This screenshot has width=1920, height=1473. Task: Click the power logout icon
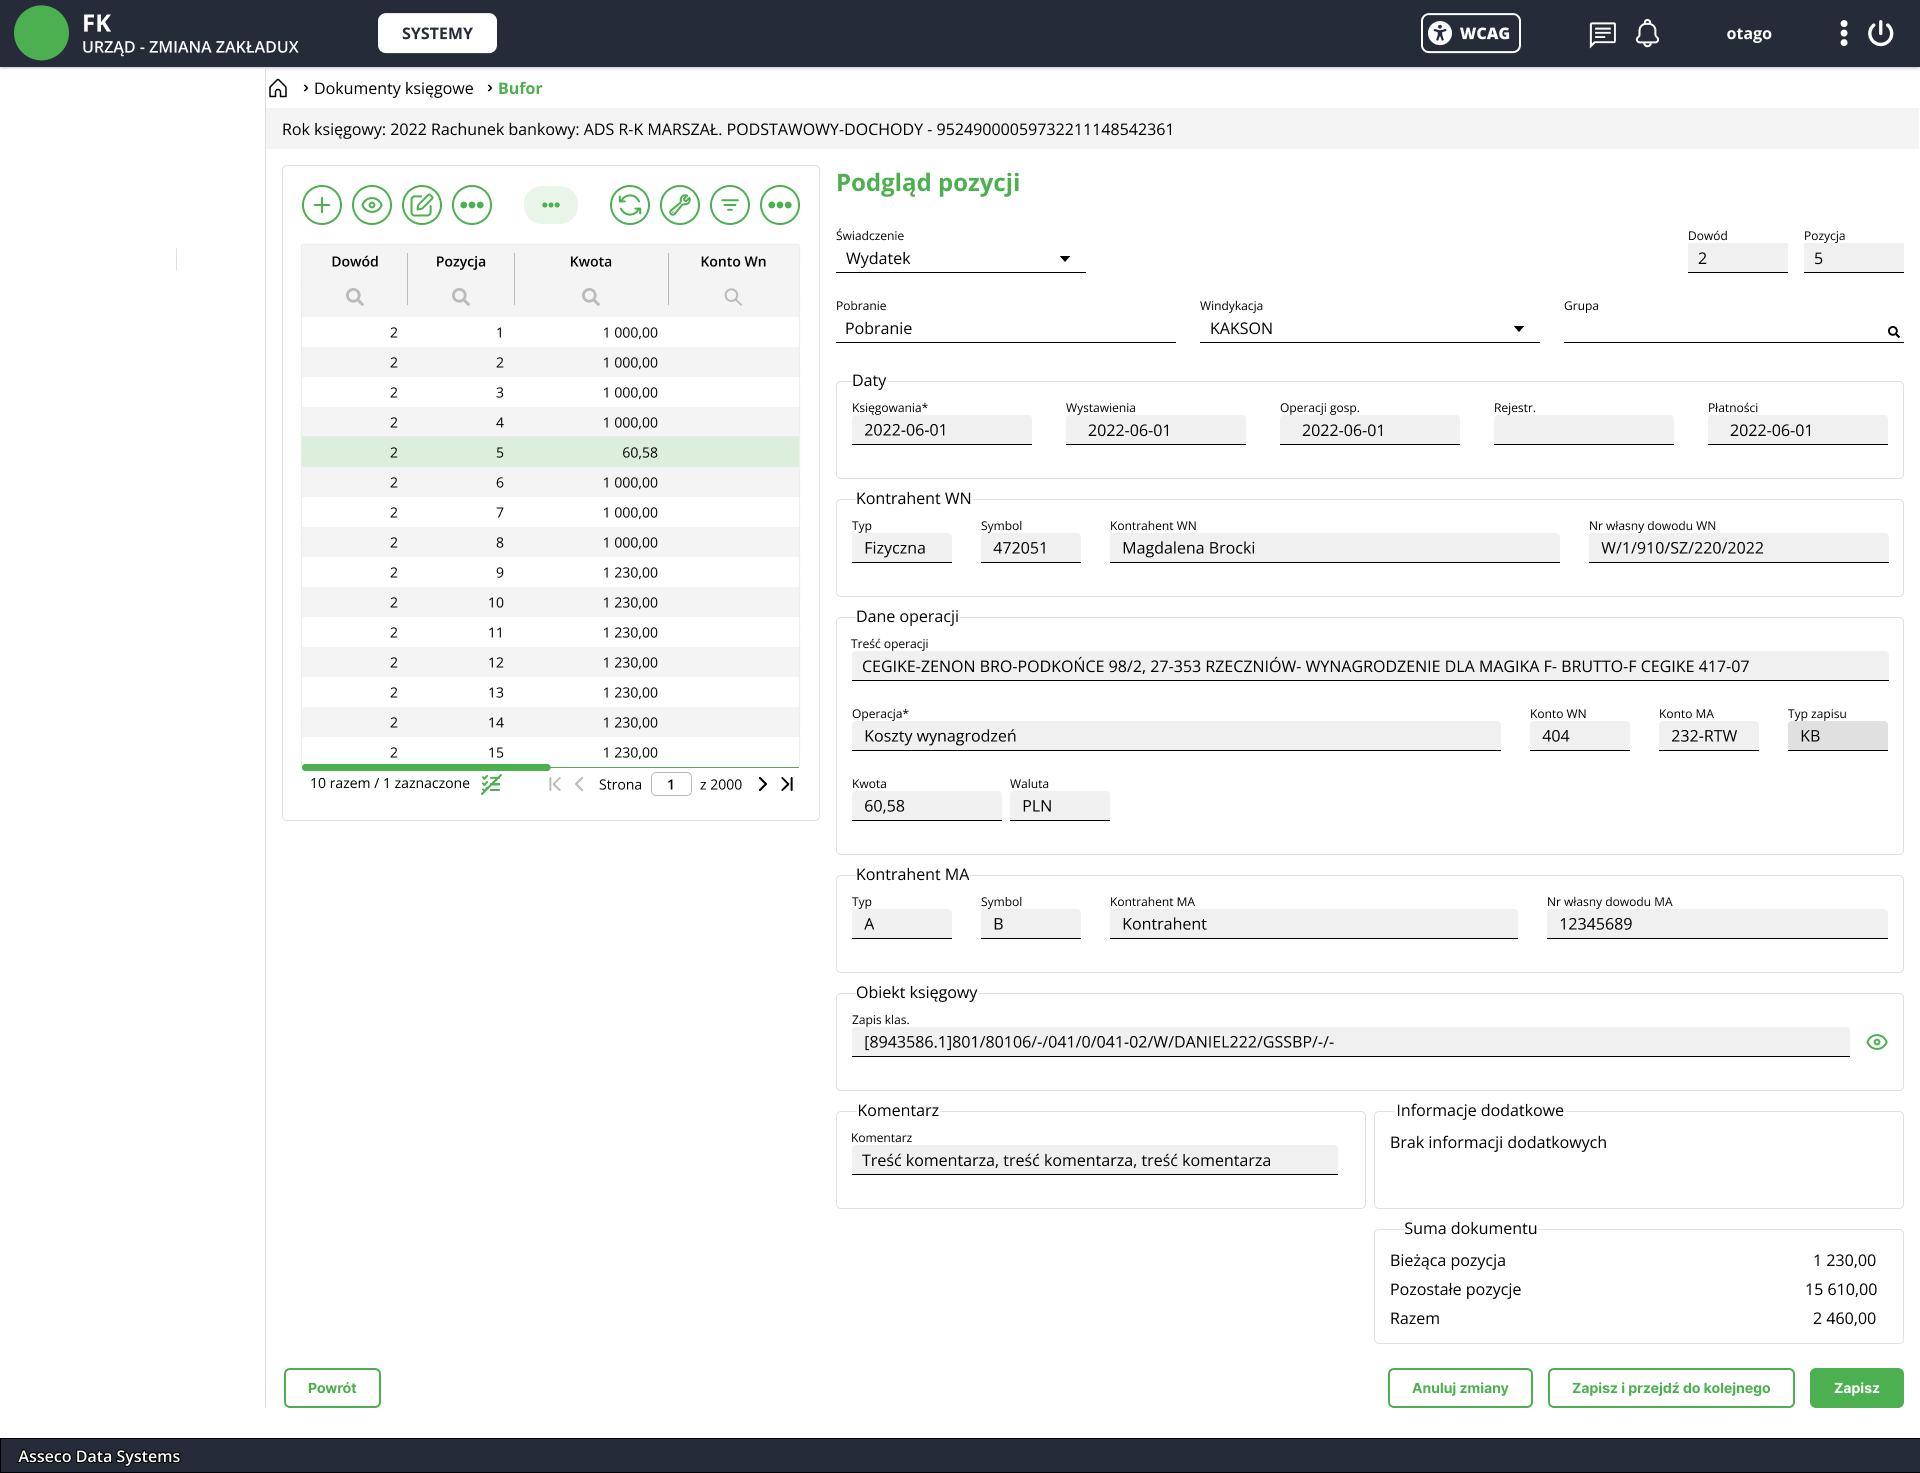pyautogui.click(x=1880, y=33)
